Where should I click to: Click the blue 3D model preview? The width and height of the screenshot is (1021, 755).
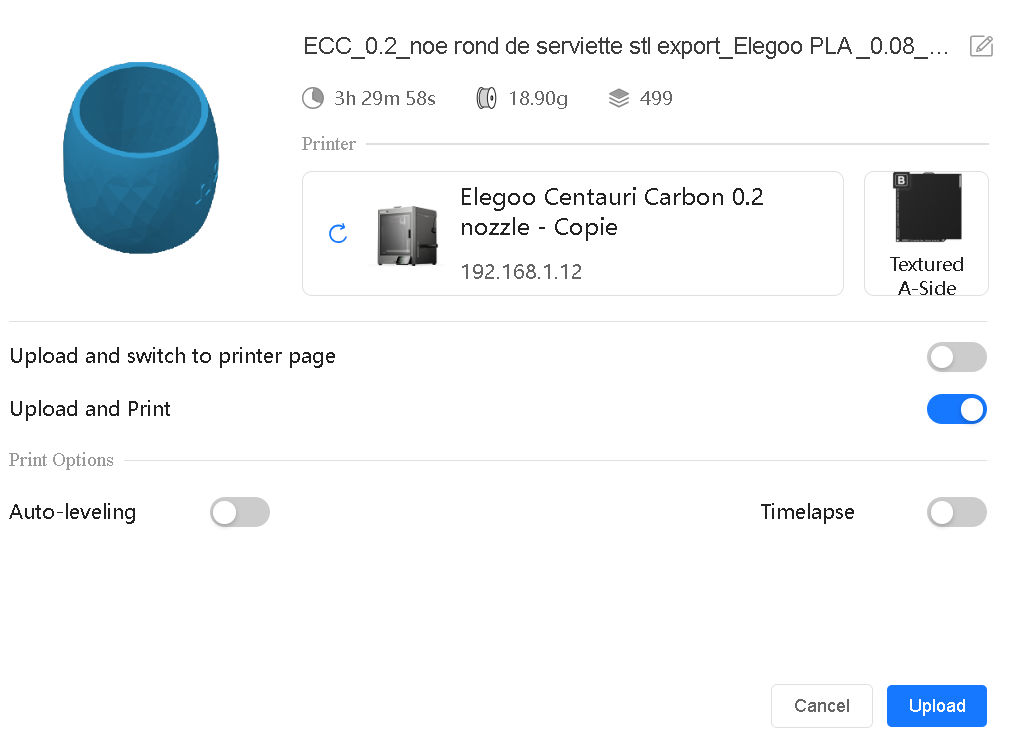tap(142, 158)
